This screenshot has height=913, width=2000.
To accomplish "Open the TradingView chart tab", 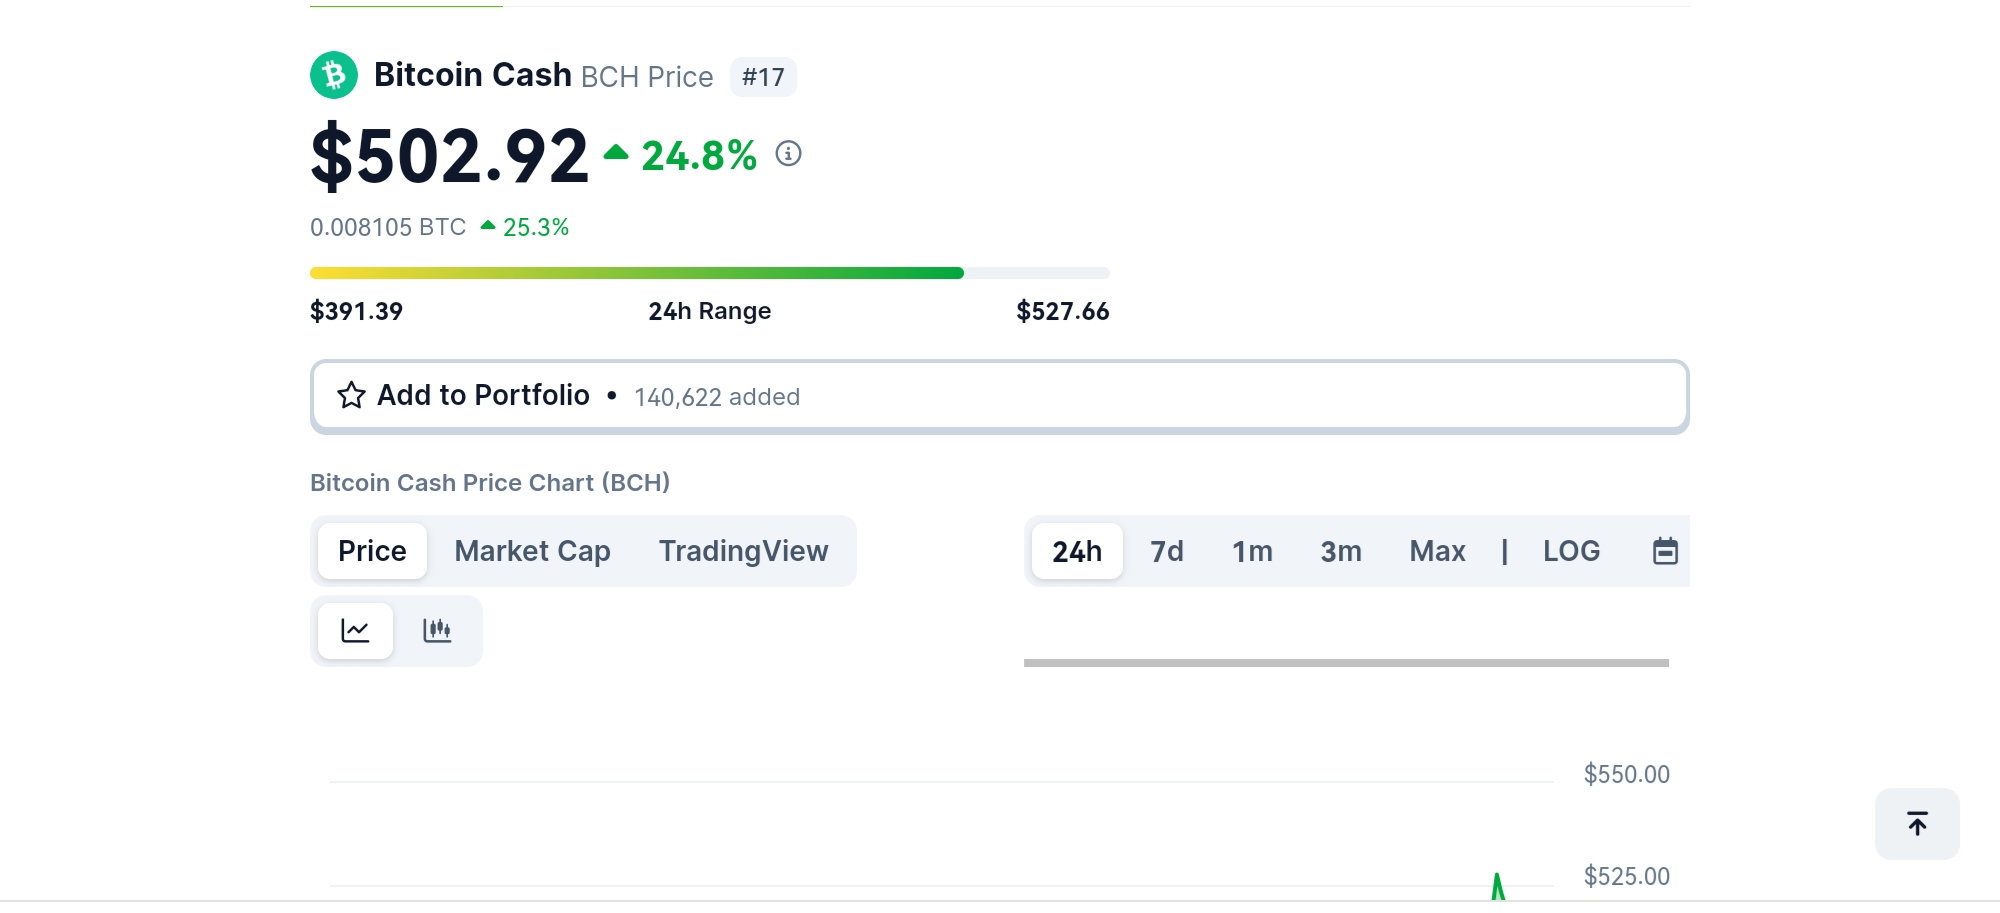I will pyautogui.click(x=743, y=551).
